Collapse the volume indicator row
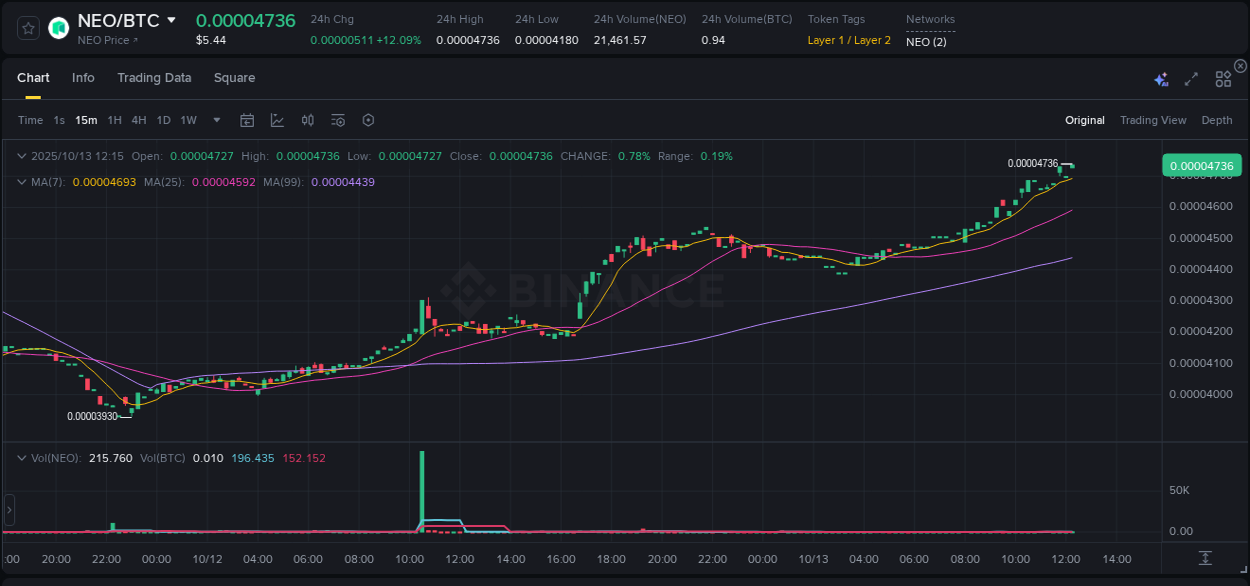The image size is (1250, 586). (21, 457)
